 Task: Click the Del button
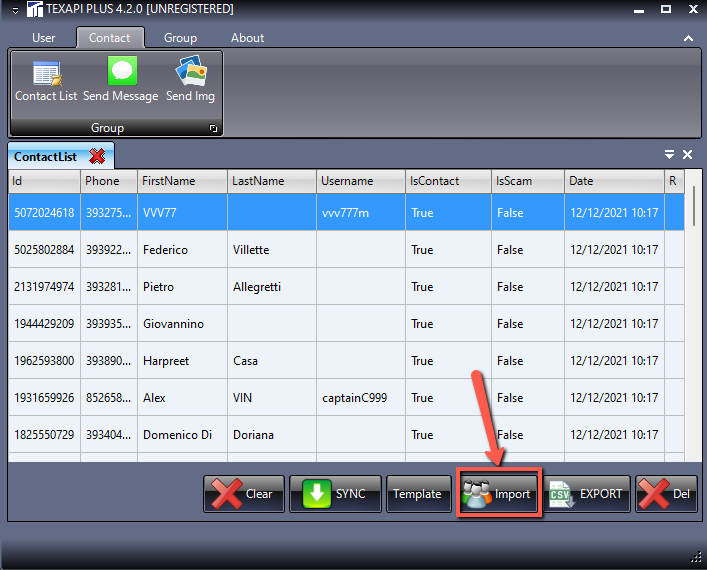pos(666,494)
